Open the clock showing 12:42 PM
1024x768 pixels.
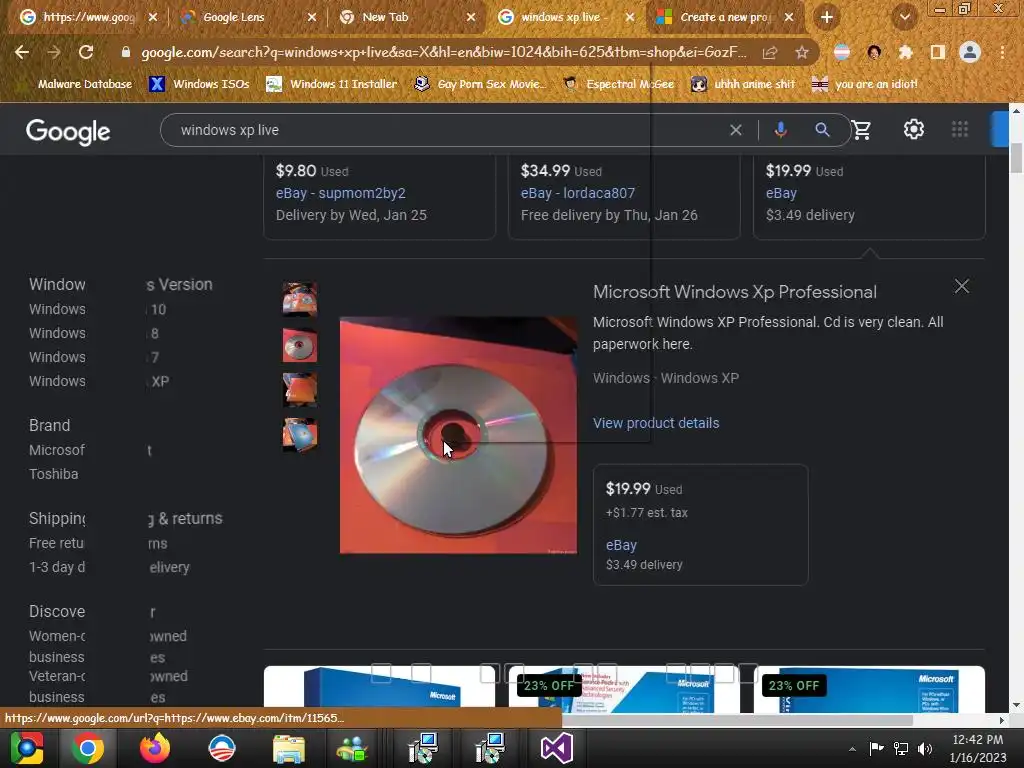pos(977,748)
